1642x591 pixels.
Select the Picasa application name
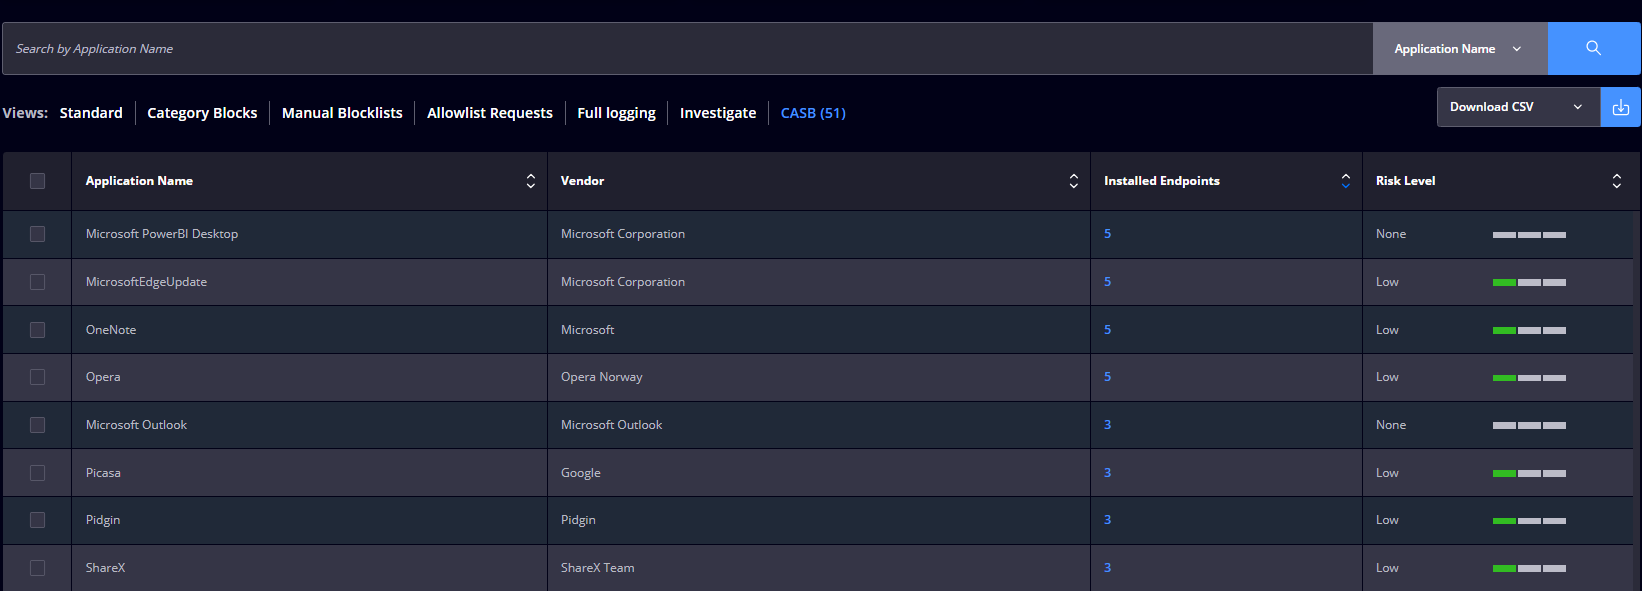tap(103, 473)
